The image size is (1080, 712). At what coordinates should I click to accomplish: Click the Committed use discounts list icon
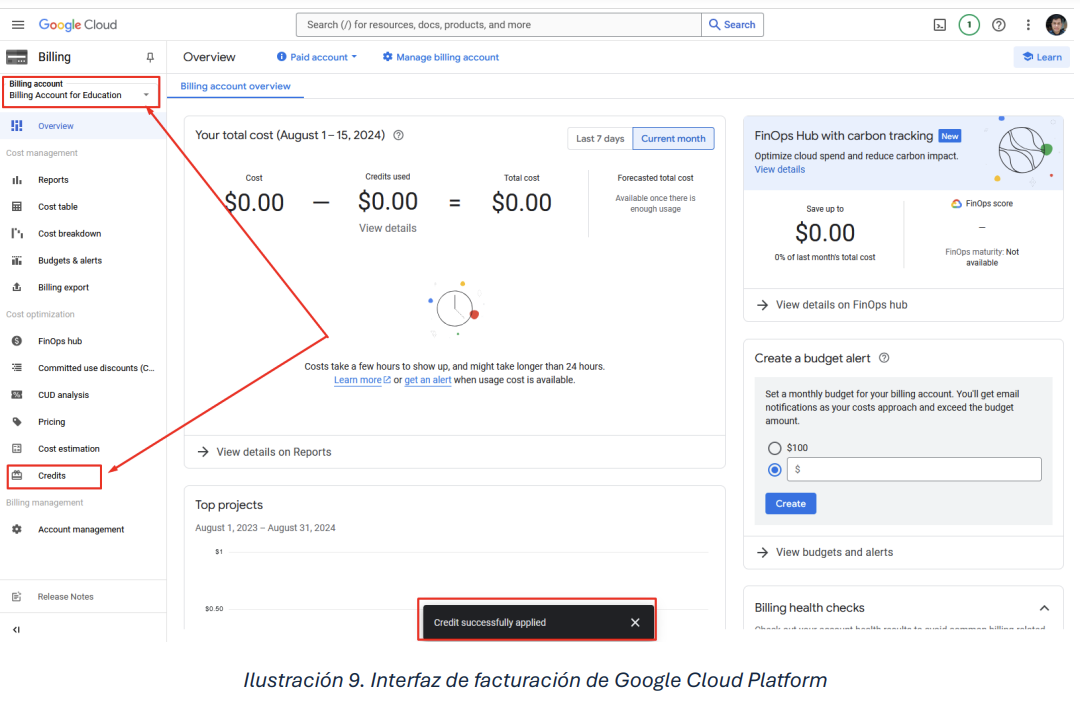(x=17, y=368)
